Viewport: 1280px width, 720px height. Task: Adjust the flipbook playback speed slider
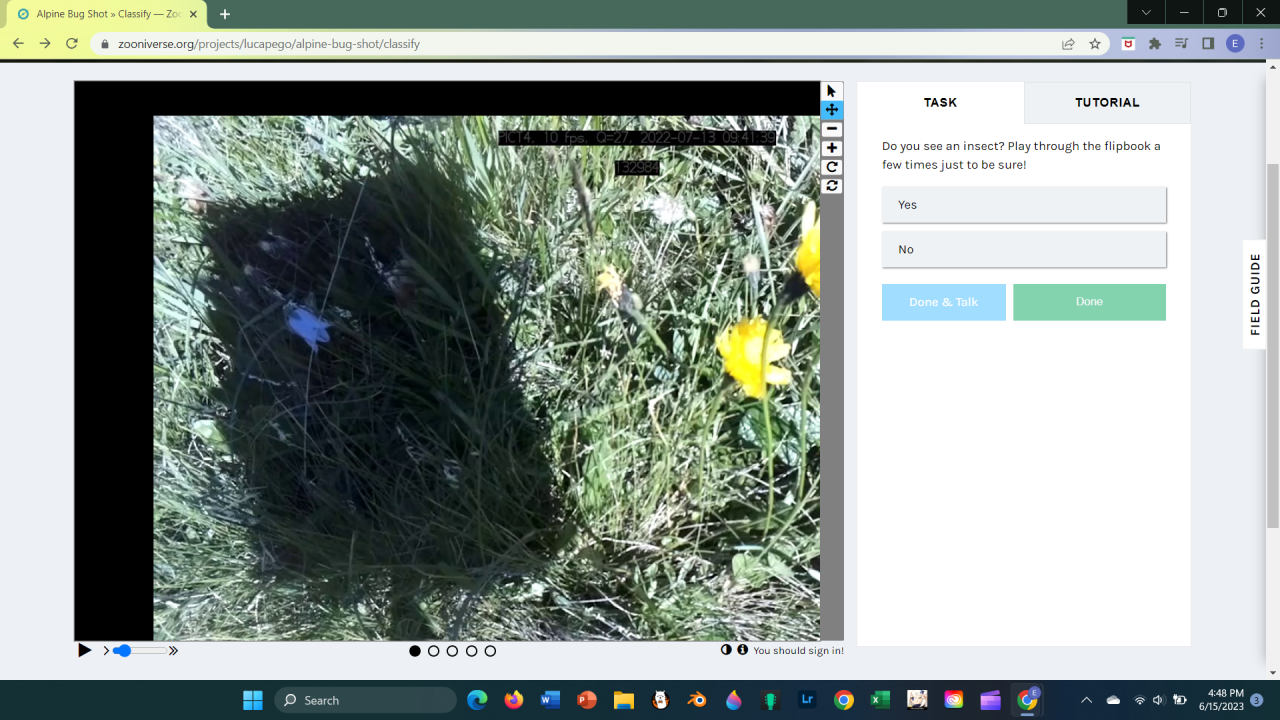[140, 651]
